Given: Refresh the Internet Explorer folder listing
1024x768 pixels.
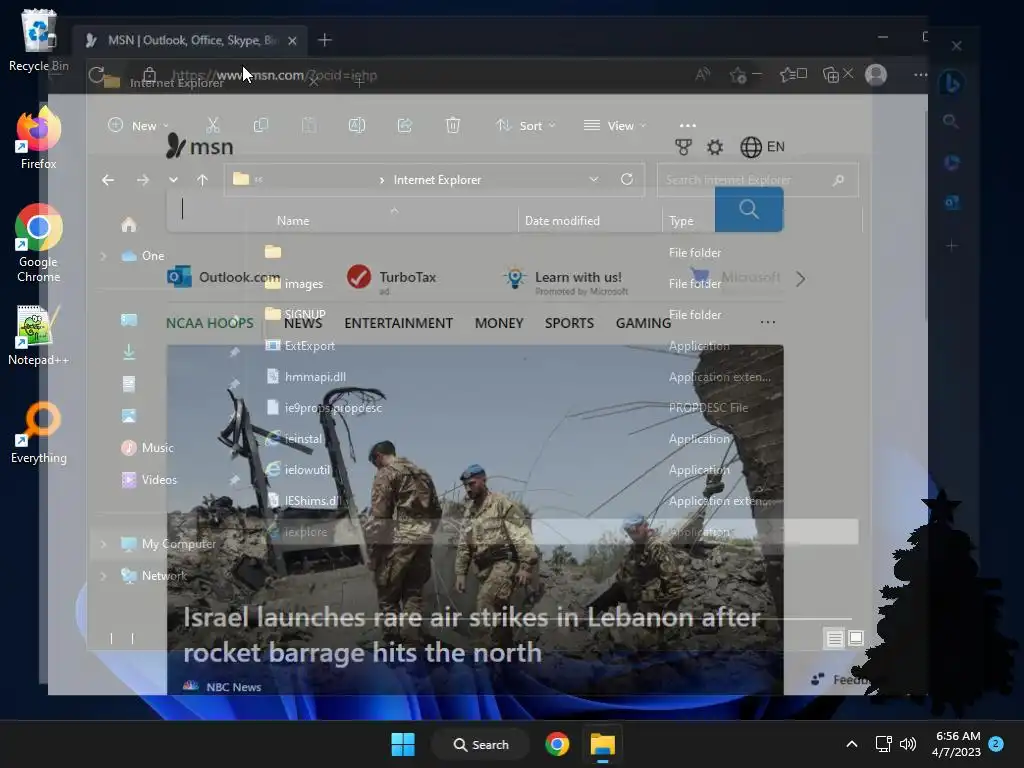Looking at the screenshot, I should tap(627, 179).
